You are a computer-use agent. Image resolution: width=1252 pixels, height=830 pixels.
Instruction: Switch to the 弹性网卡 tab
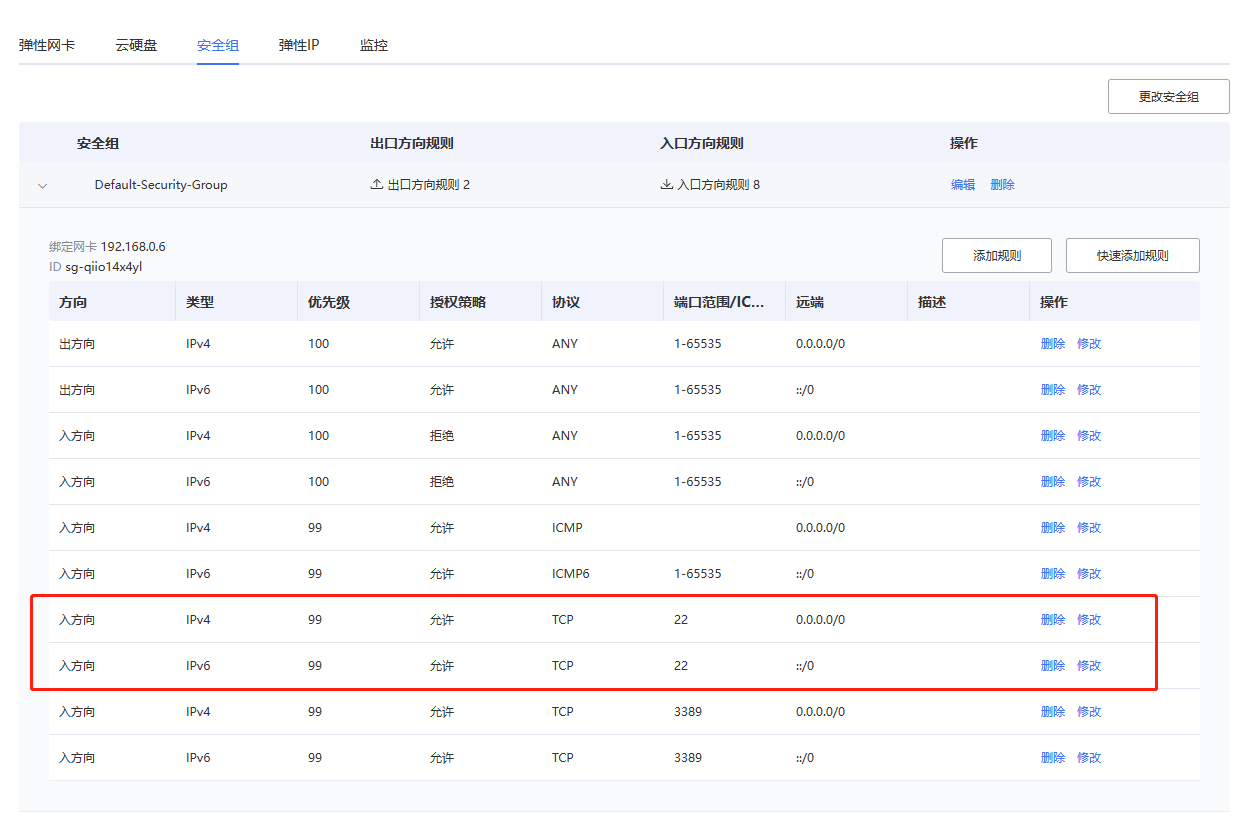pyautogui.click(x=46, y=45)
